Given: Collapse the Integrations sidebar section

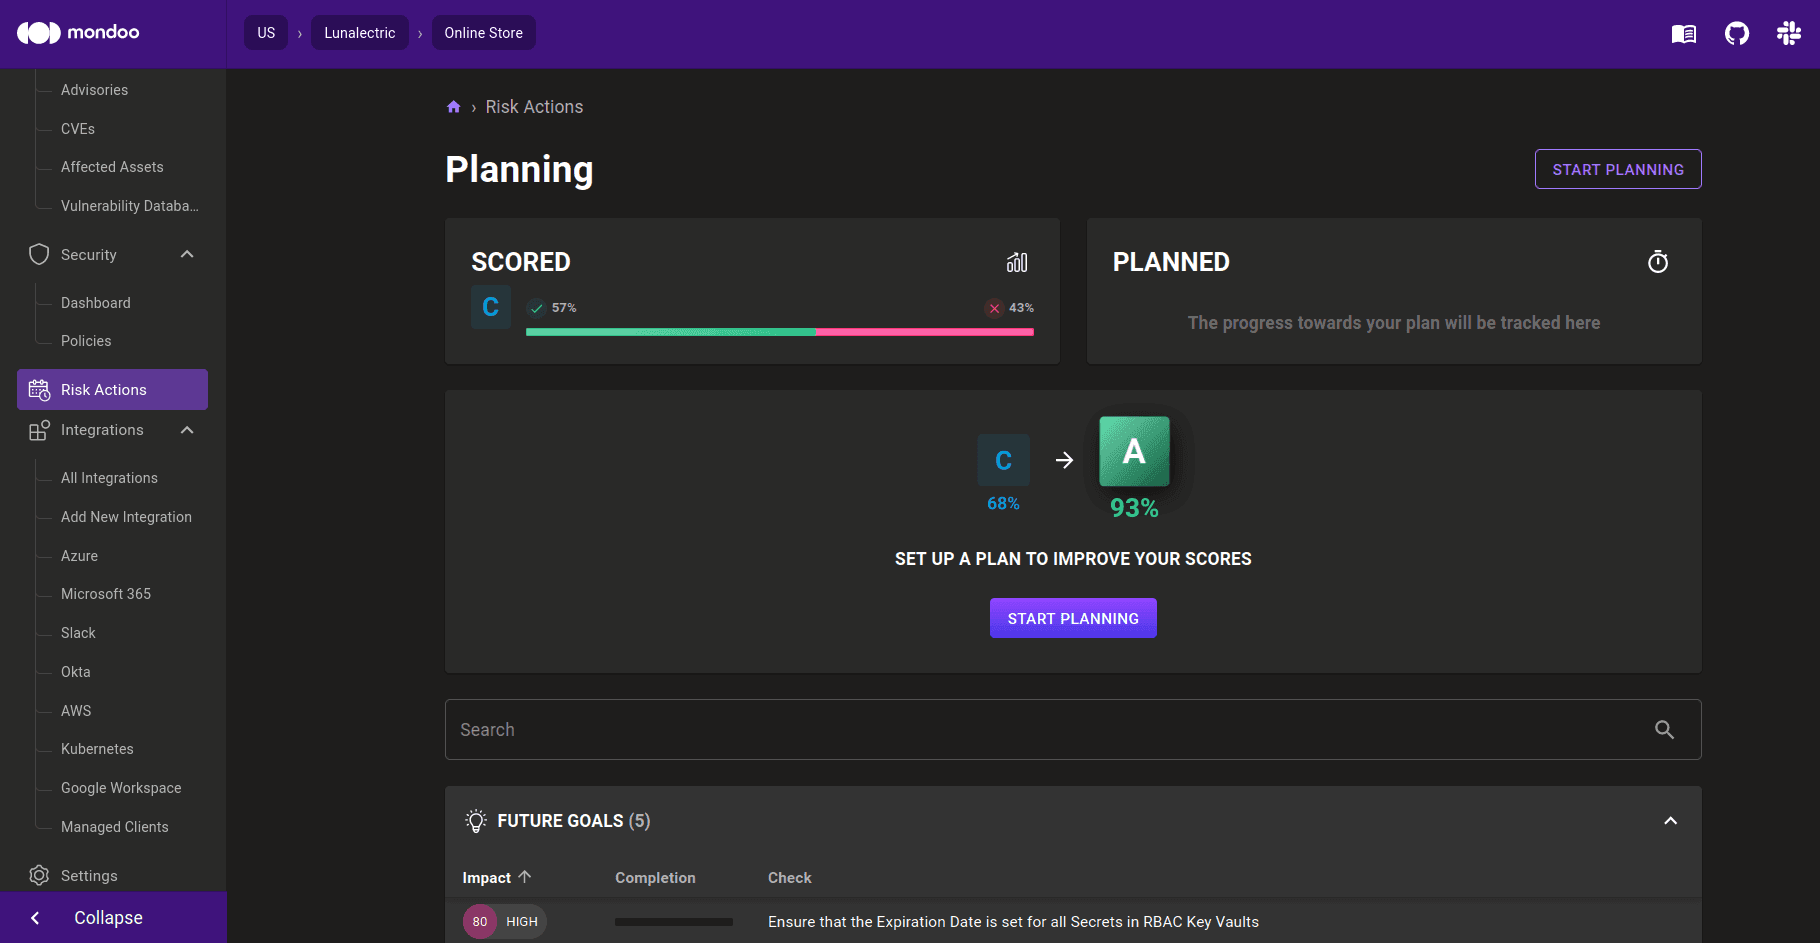Looking at the screenshot, I should point(187,430).
